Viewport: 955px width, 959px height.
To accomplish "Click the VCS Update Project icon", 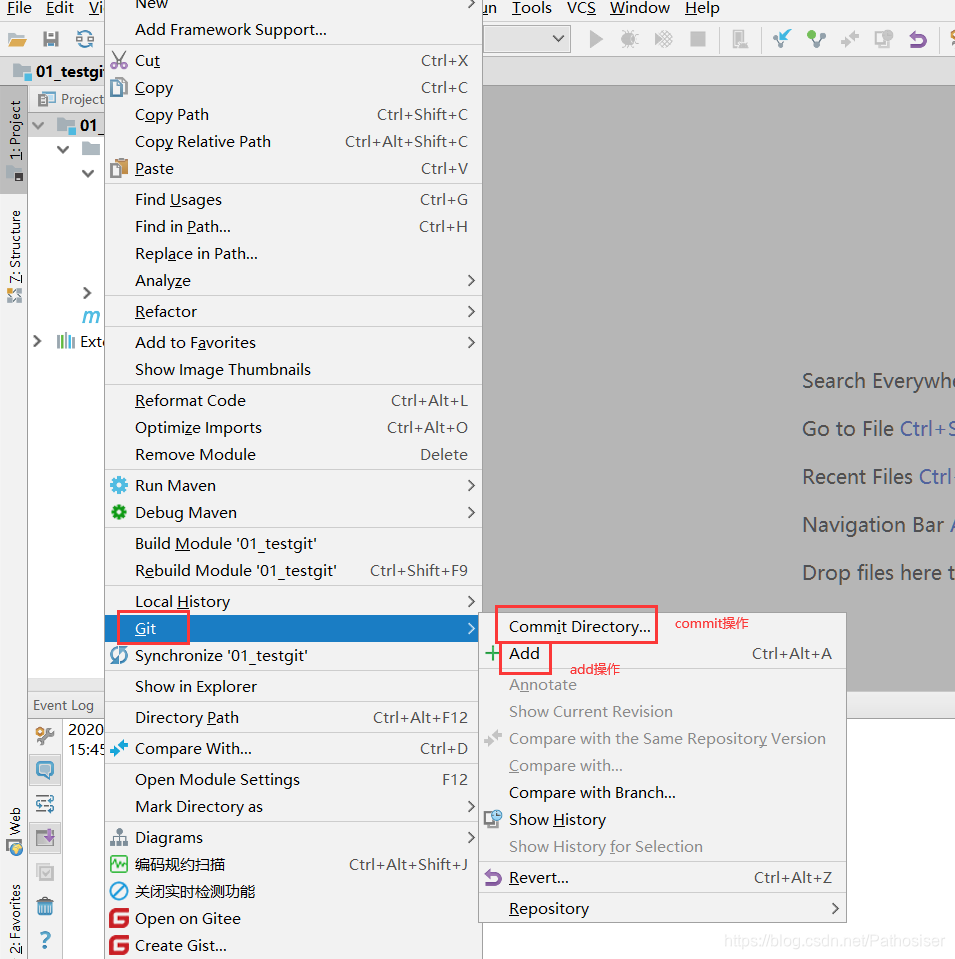I will (782, 40).
